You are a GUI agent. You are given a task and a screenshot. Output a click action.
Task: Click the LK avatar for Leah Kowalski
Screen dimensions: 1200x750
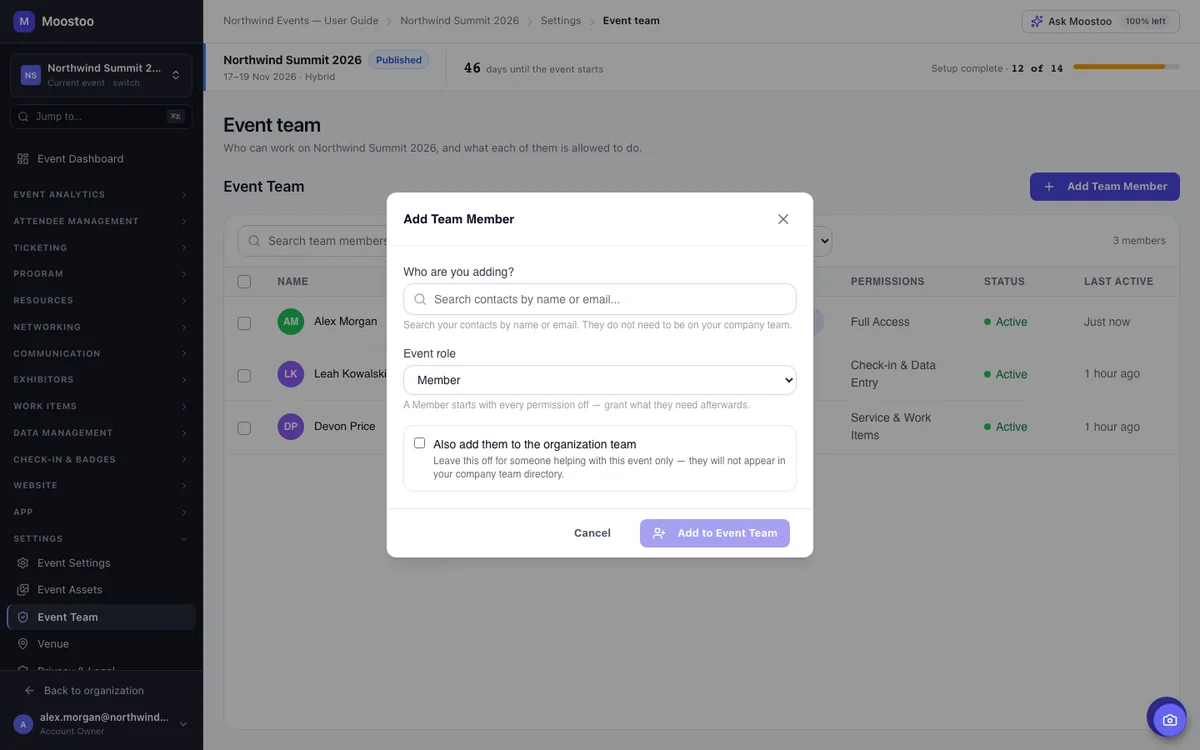tap(290, 374)
